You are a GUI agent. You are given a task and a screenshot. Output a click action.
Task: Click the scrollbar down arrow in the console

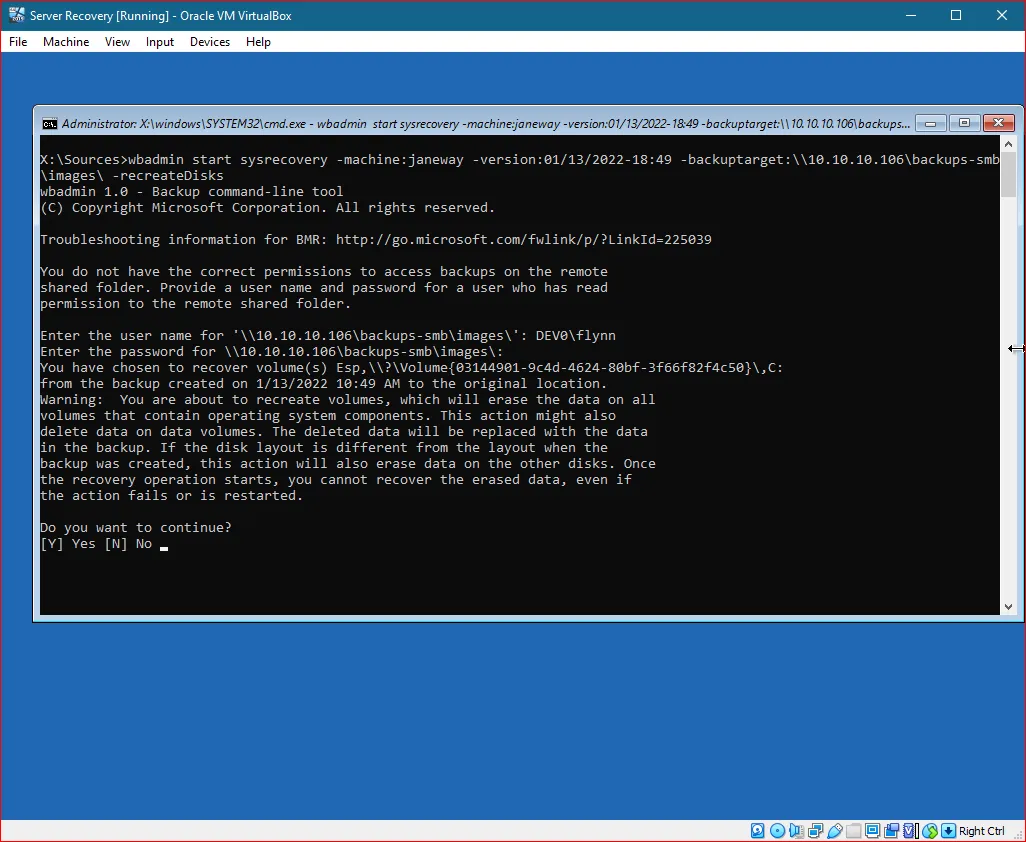coord(1008,605)
